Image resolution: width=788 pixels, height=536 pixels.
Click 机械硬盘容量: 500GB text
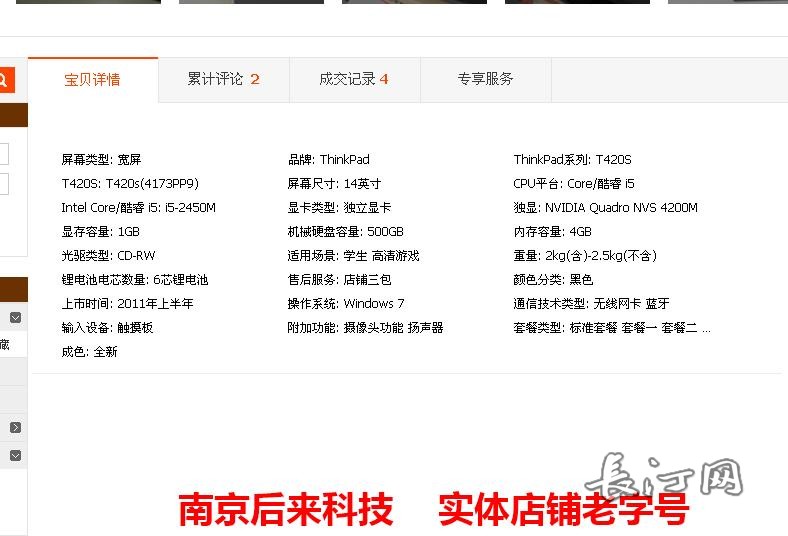click(x=345, y=232)
